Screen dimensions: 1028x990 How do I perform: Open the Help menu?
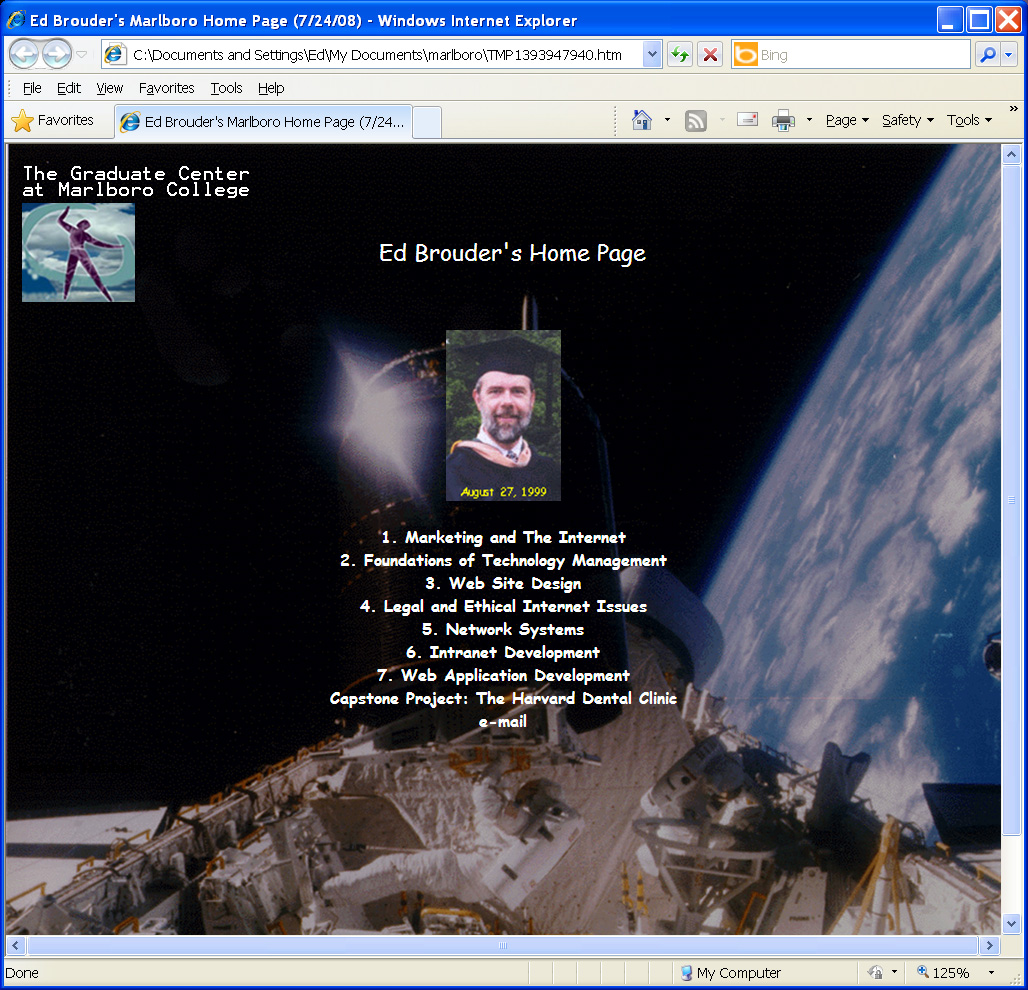tap(271, 88)
